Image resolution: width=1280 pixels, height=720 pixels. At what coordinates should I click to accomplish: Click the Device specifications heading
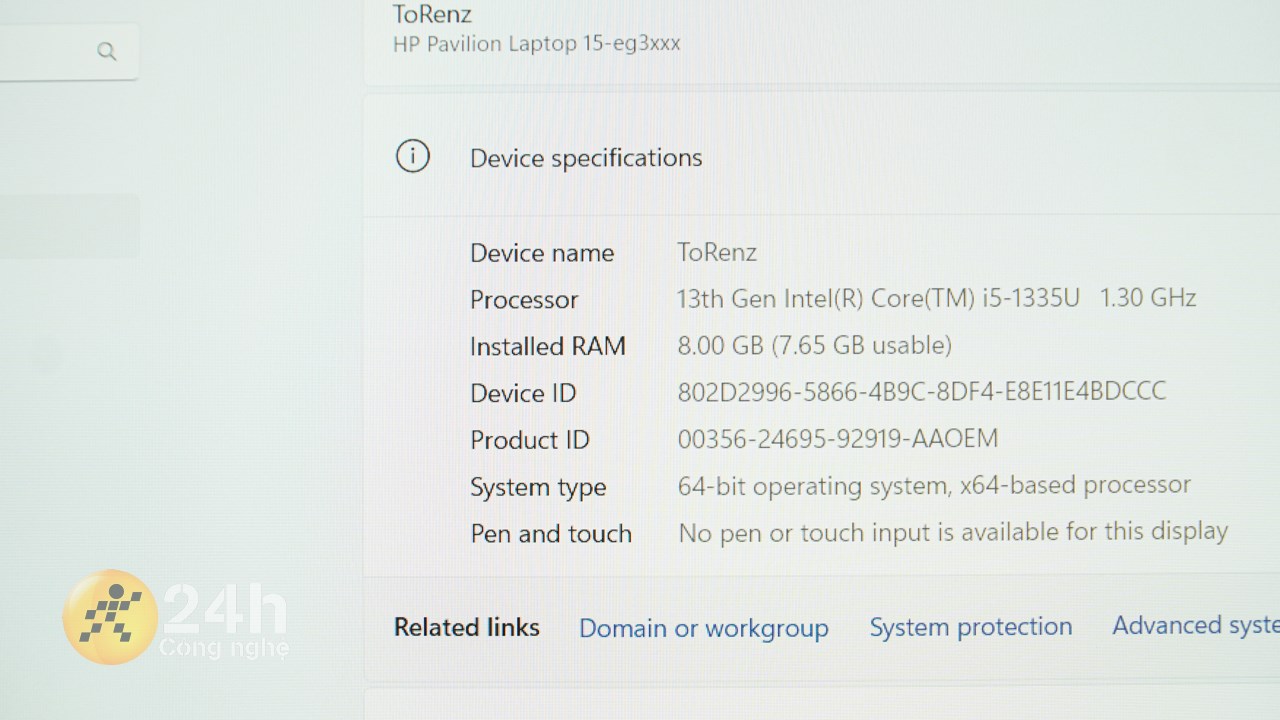pyautogui.click(x=586, y=158)
